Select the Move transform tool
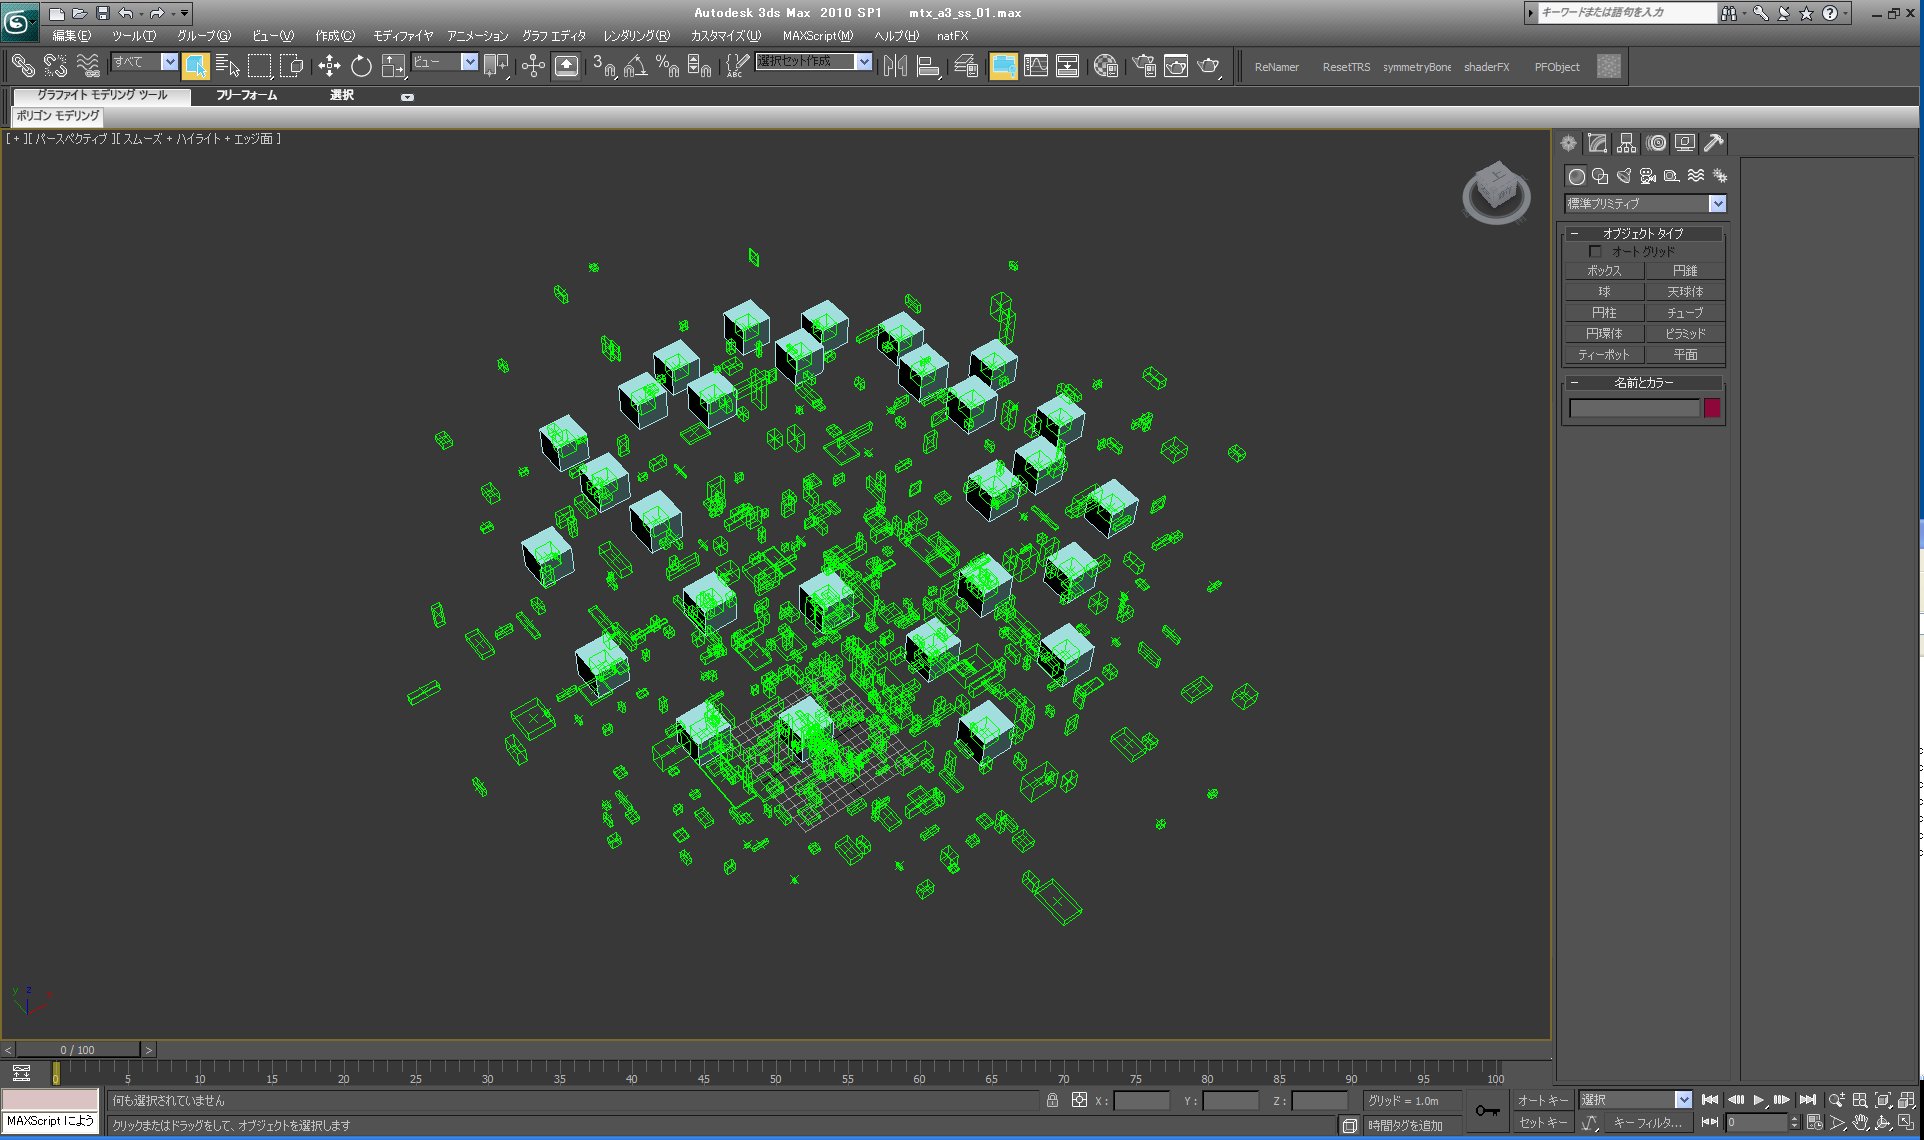The image size is (1924, 1140). click(329, 67)
